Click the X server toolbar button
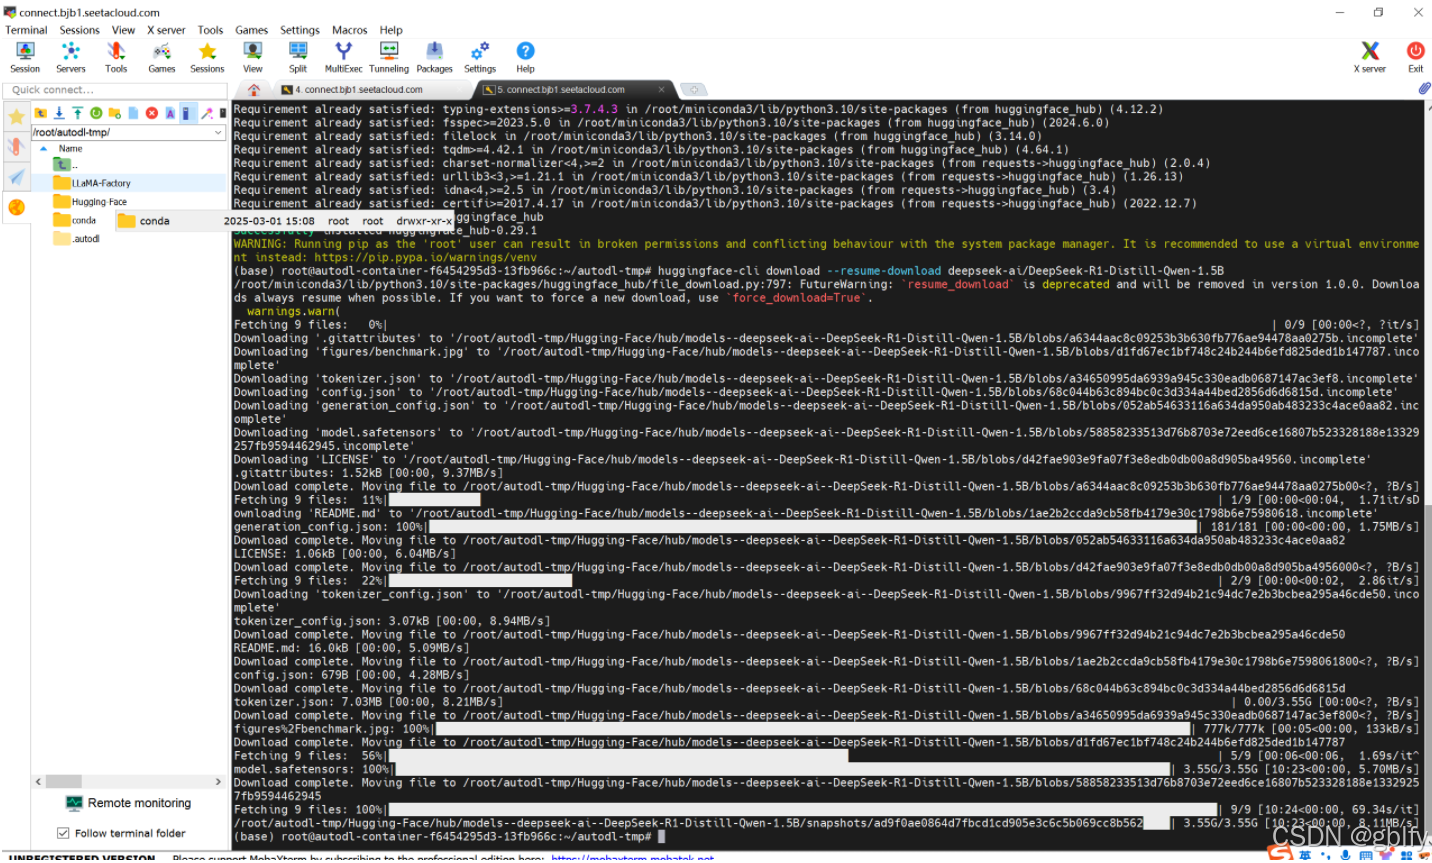The height and width of the screenshot is (863, 1432). (x=1370, y=58)
